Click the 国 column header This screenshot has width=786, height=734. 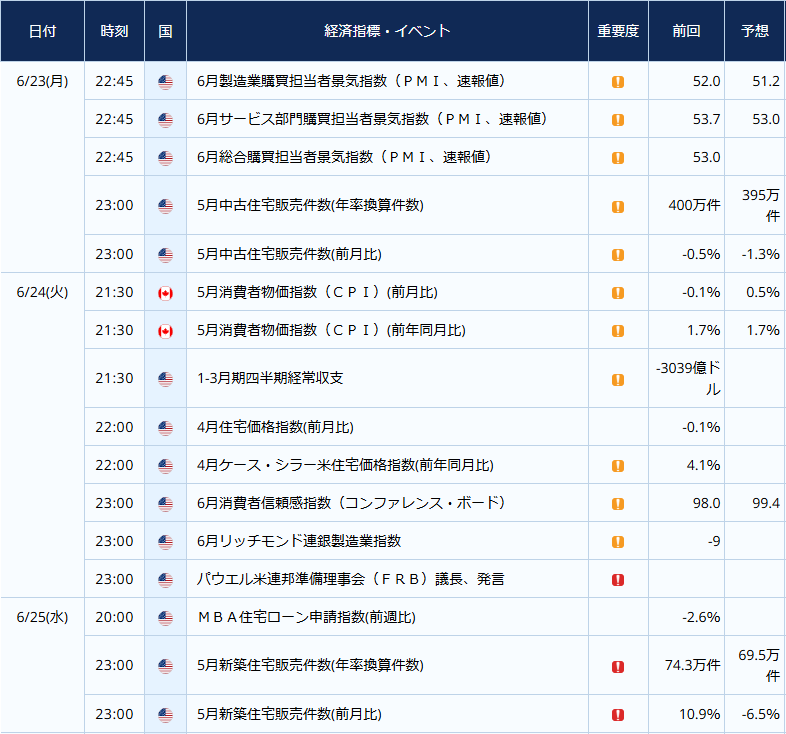click(165, 31)
